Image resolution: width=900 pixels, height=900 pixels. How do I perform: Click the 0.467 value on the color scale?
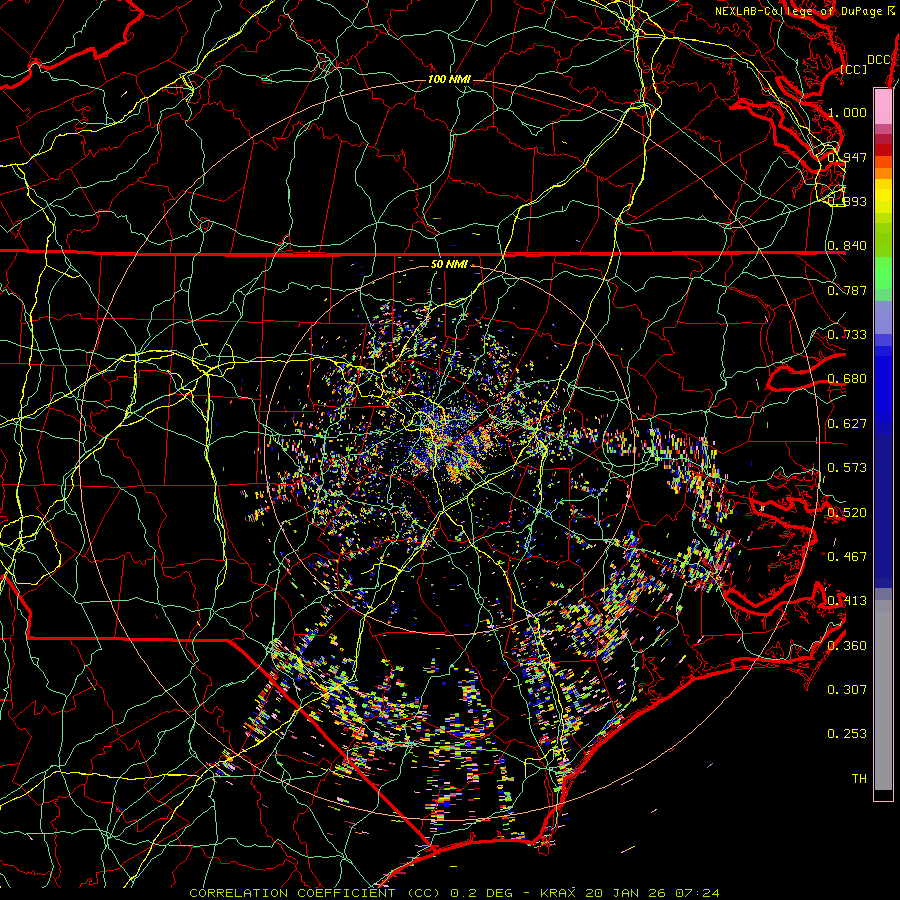[847, 556]
